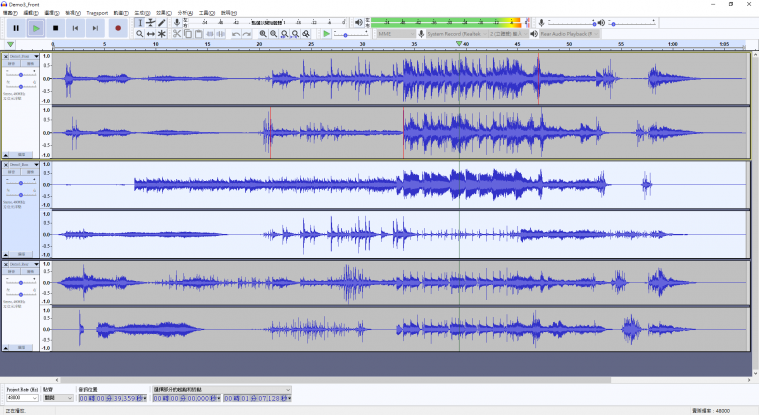The width and height of the screenshot is (759, 415).
Task: Click the Undo arrow icon
Action: click(236, 34)
